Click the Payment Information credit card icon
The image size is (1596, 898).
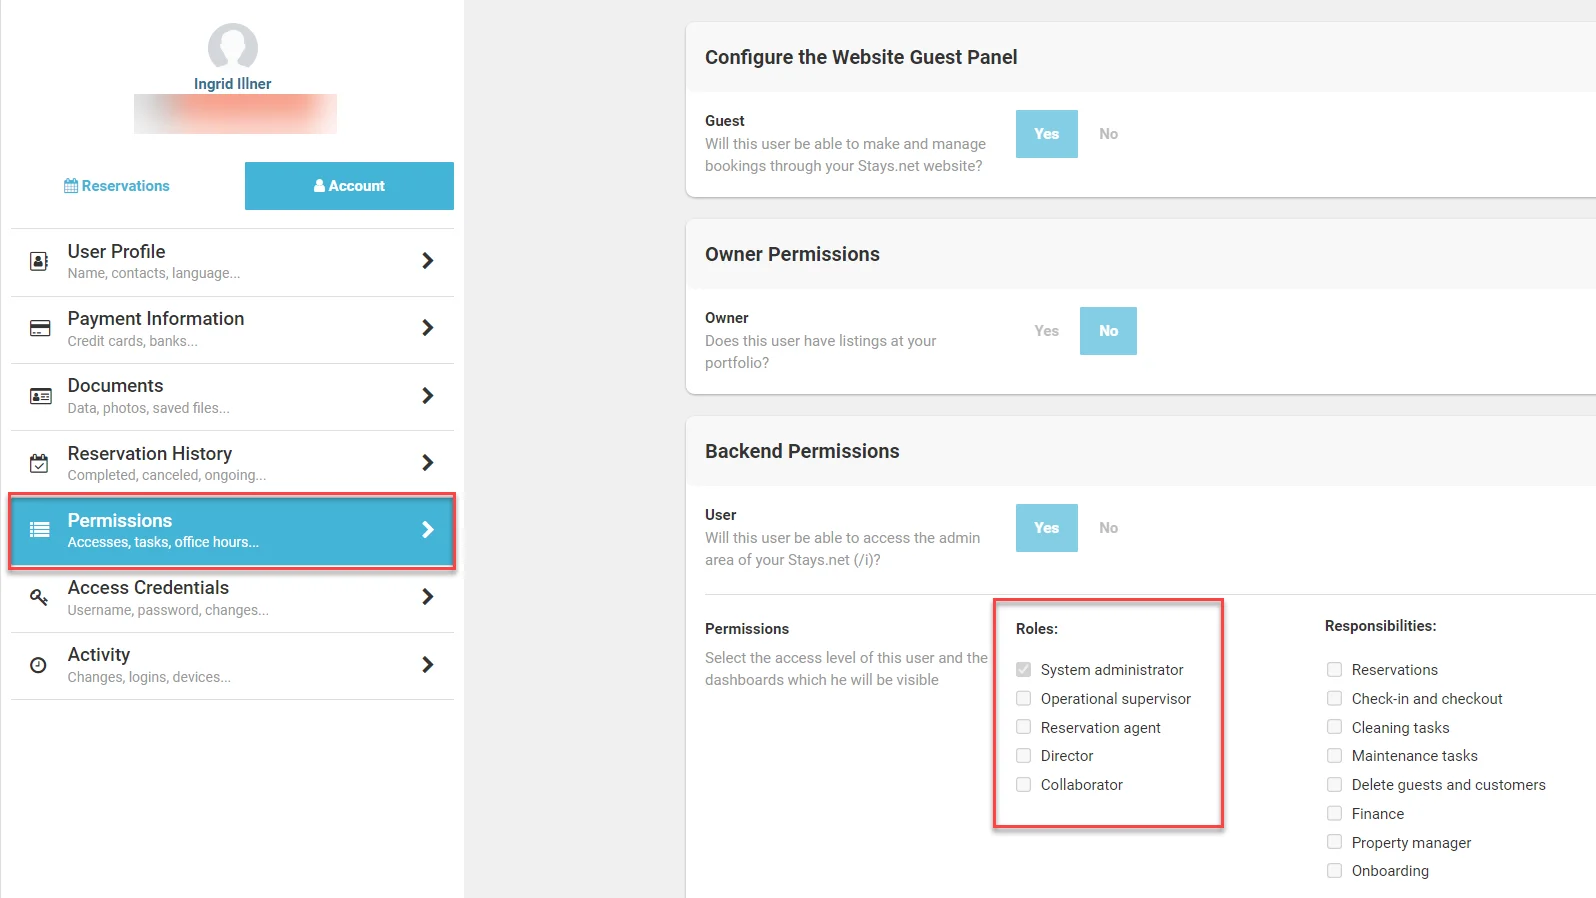(40, 328)
